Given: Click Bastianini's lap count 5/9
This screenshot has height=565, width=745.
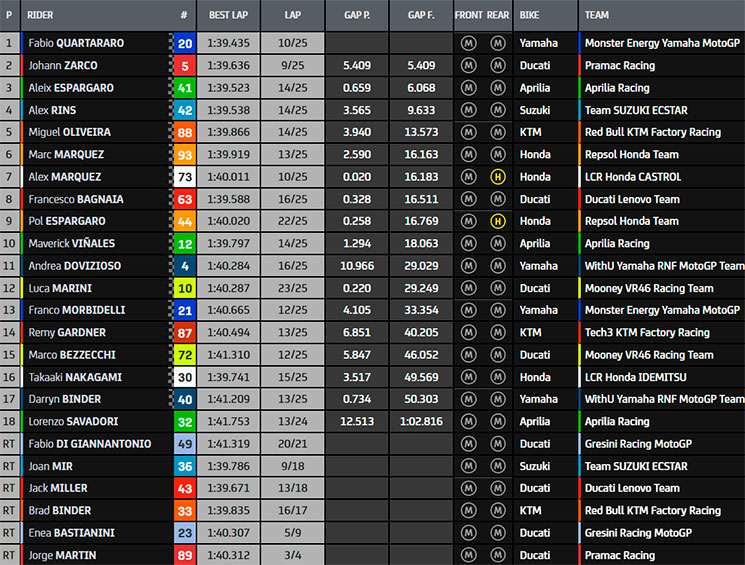Looking at the screenshot, I should point(293,533).
